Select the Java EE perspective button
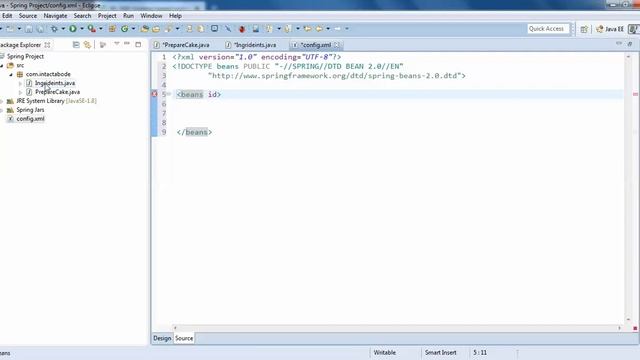 click(x=610, y=29)
